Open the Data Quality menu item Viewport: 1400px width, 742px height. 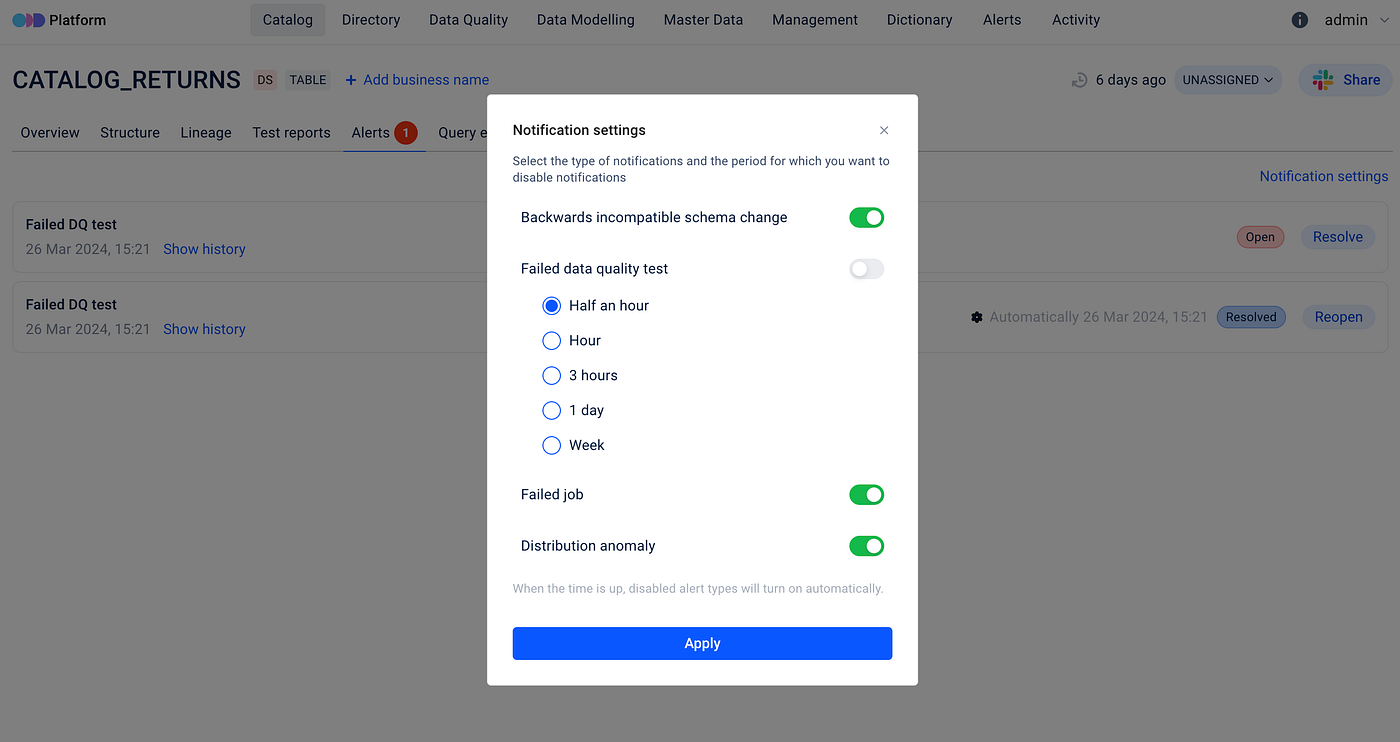[x=468, y=20]
